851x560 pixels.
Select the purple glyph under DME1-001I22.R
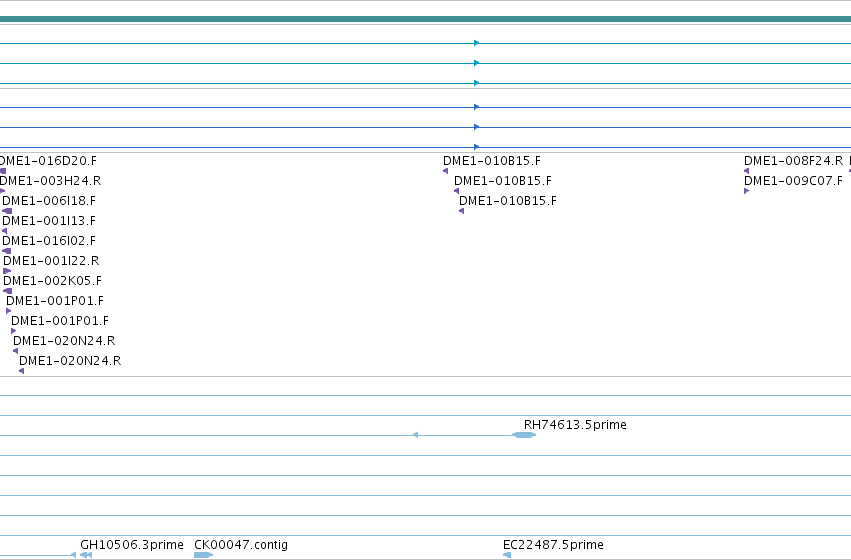[7, 271]
